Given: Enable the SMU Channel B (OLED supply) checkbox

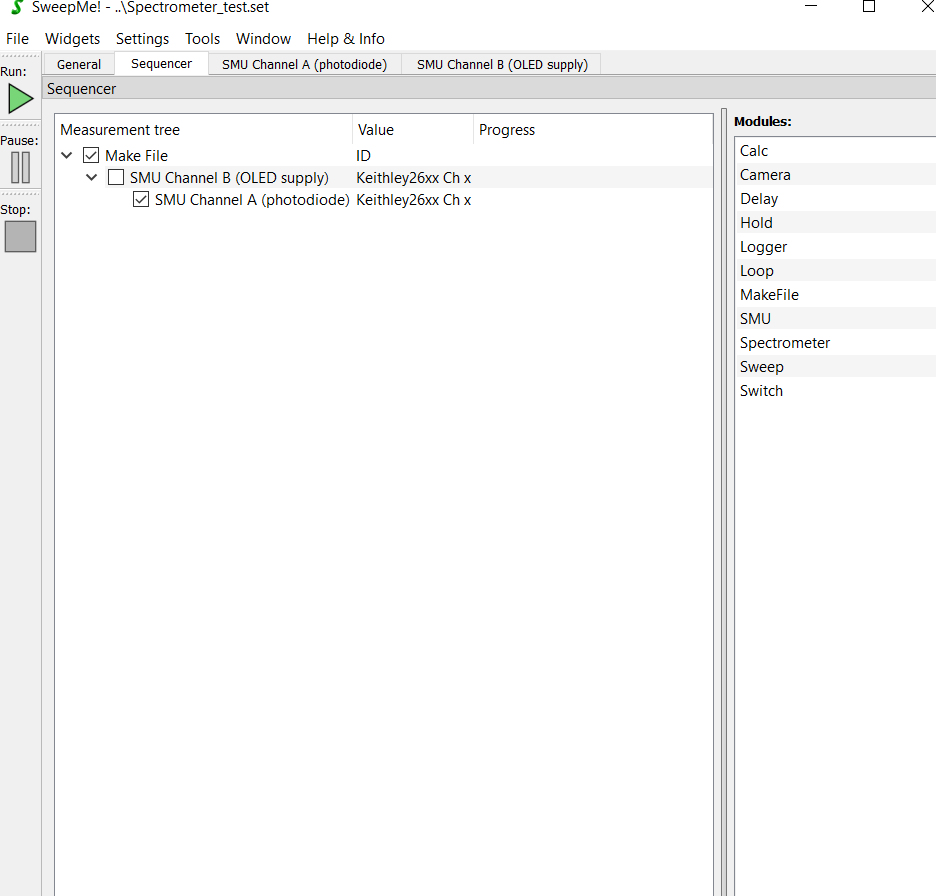Looking at the screenshot, I should (x=116, y=178).
